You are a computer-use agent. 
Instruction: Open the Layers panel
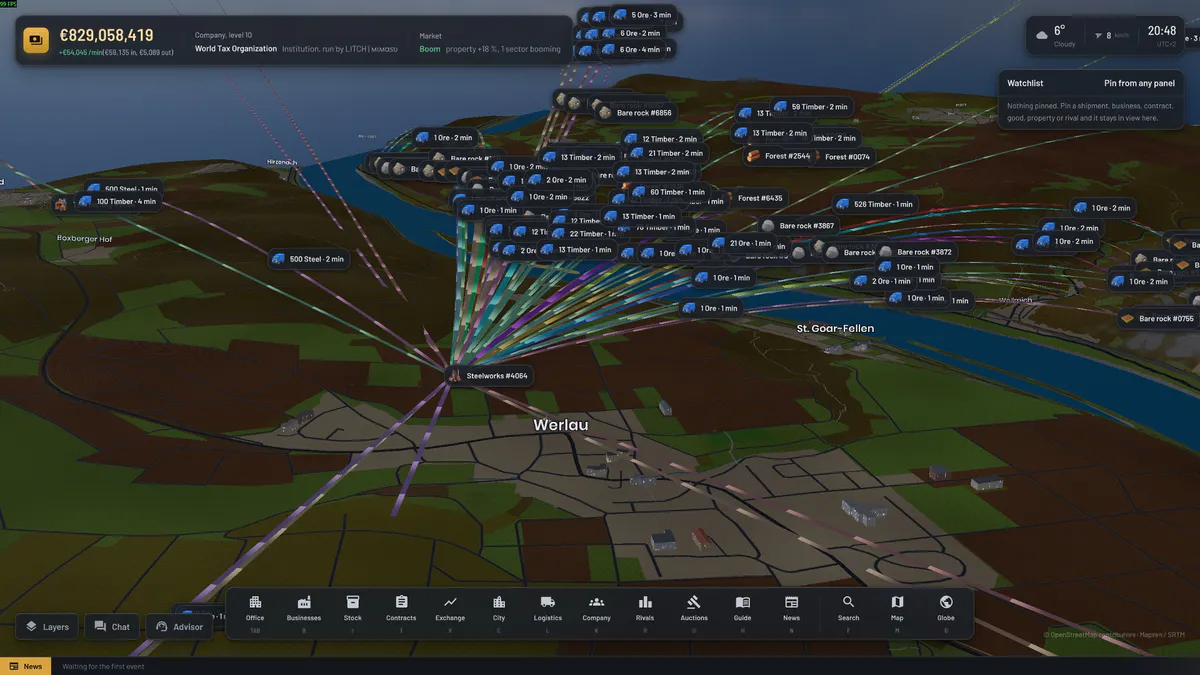[47, 627]
